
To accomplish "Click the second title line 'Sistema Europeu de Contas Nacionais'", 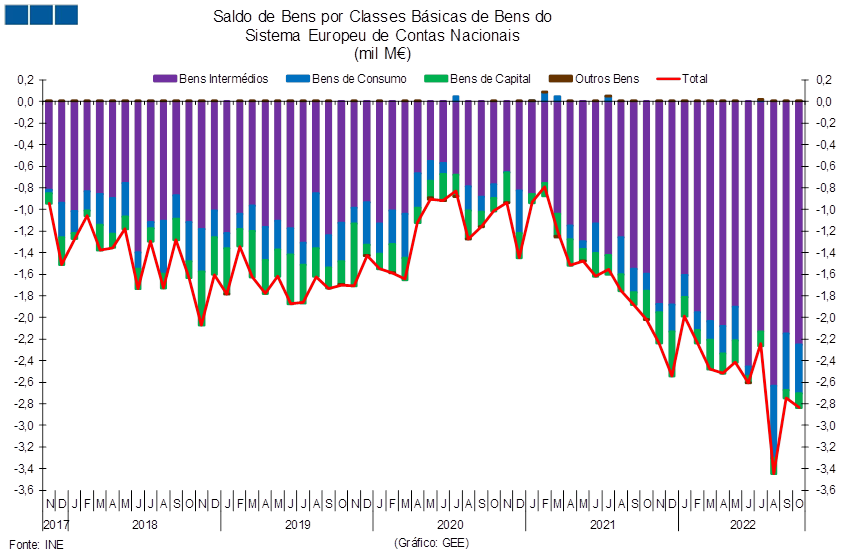I will point(382,36).
